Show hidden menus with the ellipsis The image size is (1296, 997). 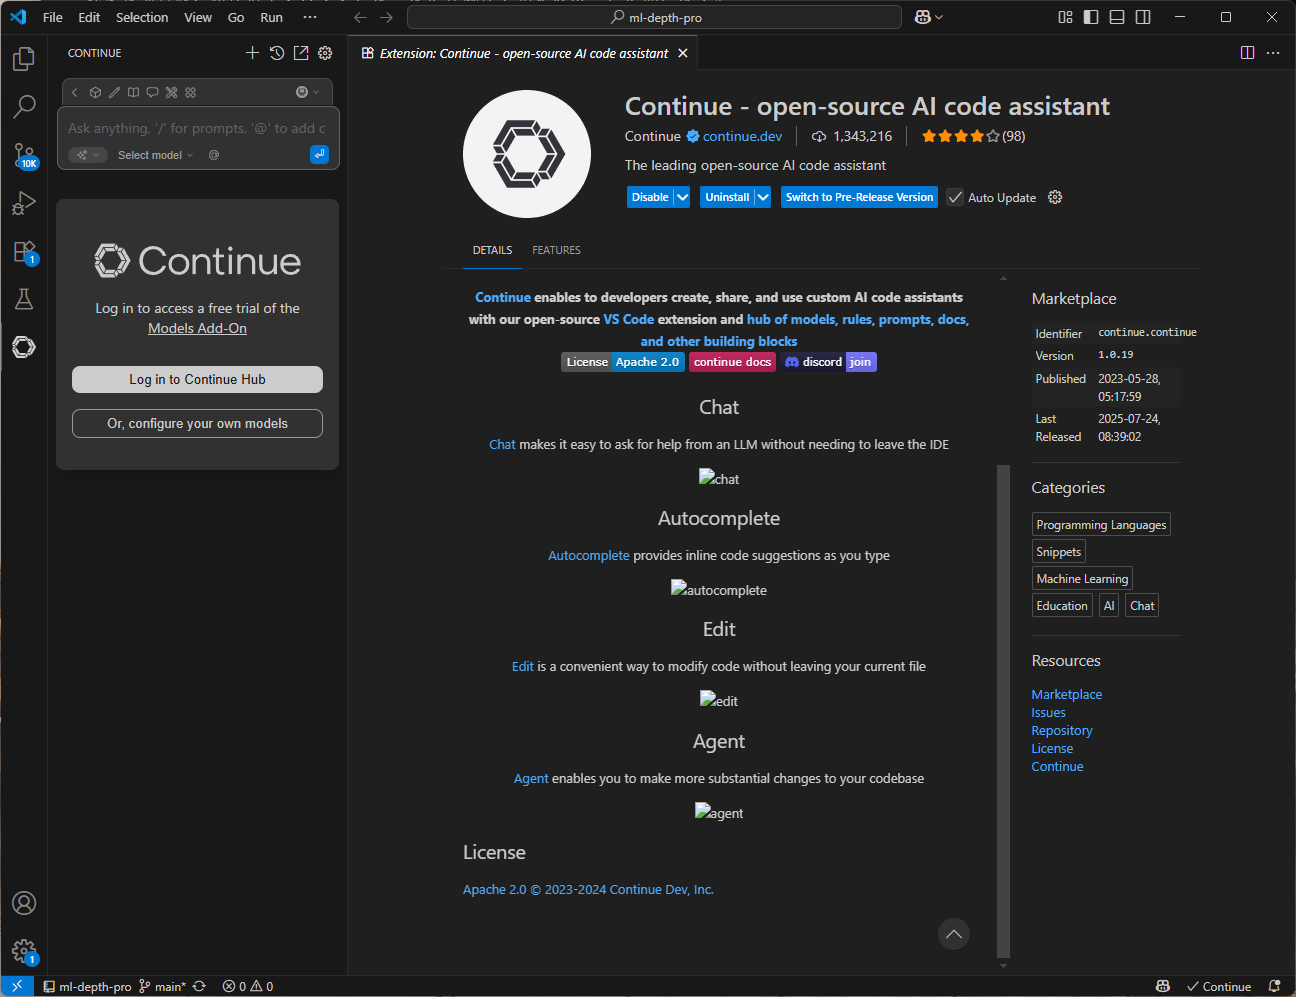[x=310, y=17]
